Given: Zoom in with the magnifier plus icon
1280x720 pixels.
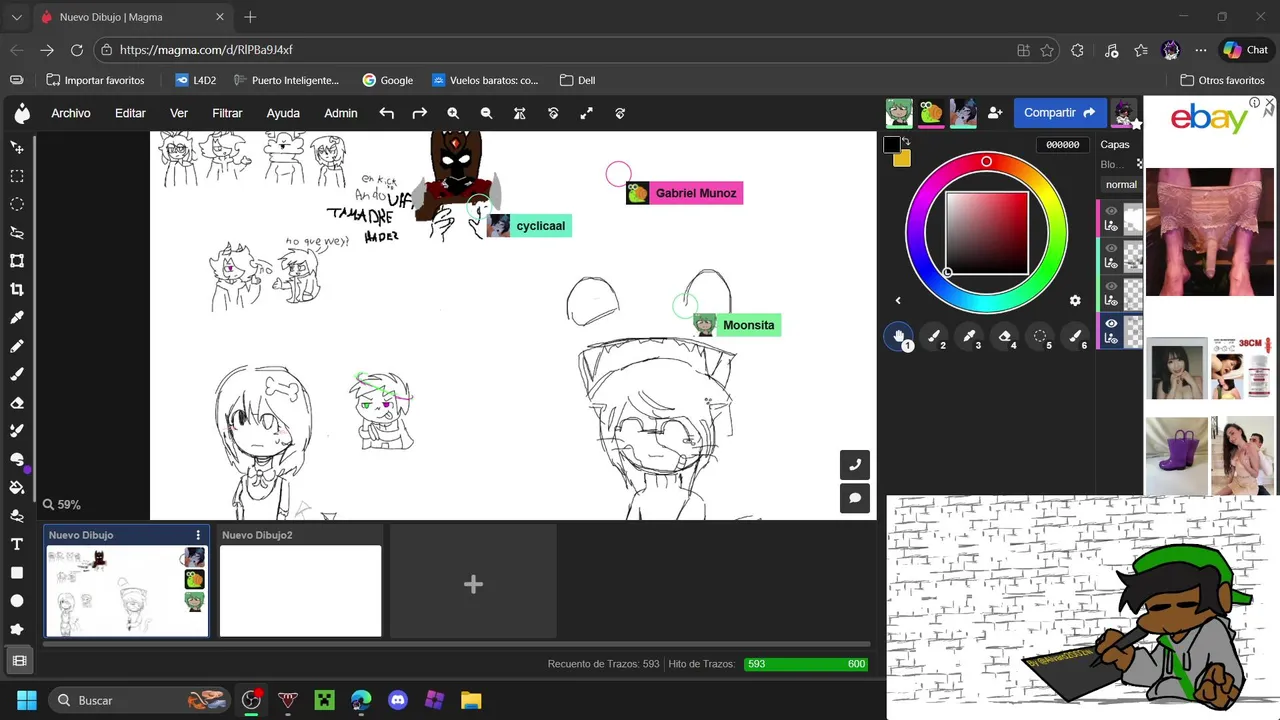Looking at the screenshot, I should point(453,113).
